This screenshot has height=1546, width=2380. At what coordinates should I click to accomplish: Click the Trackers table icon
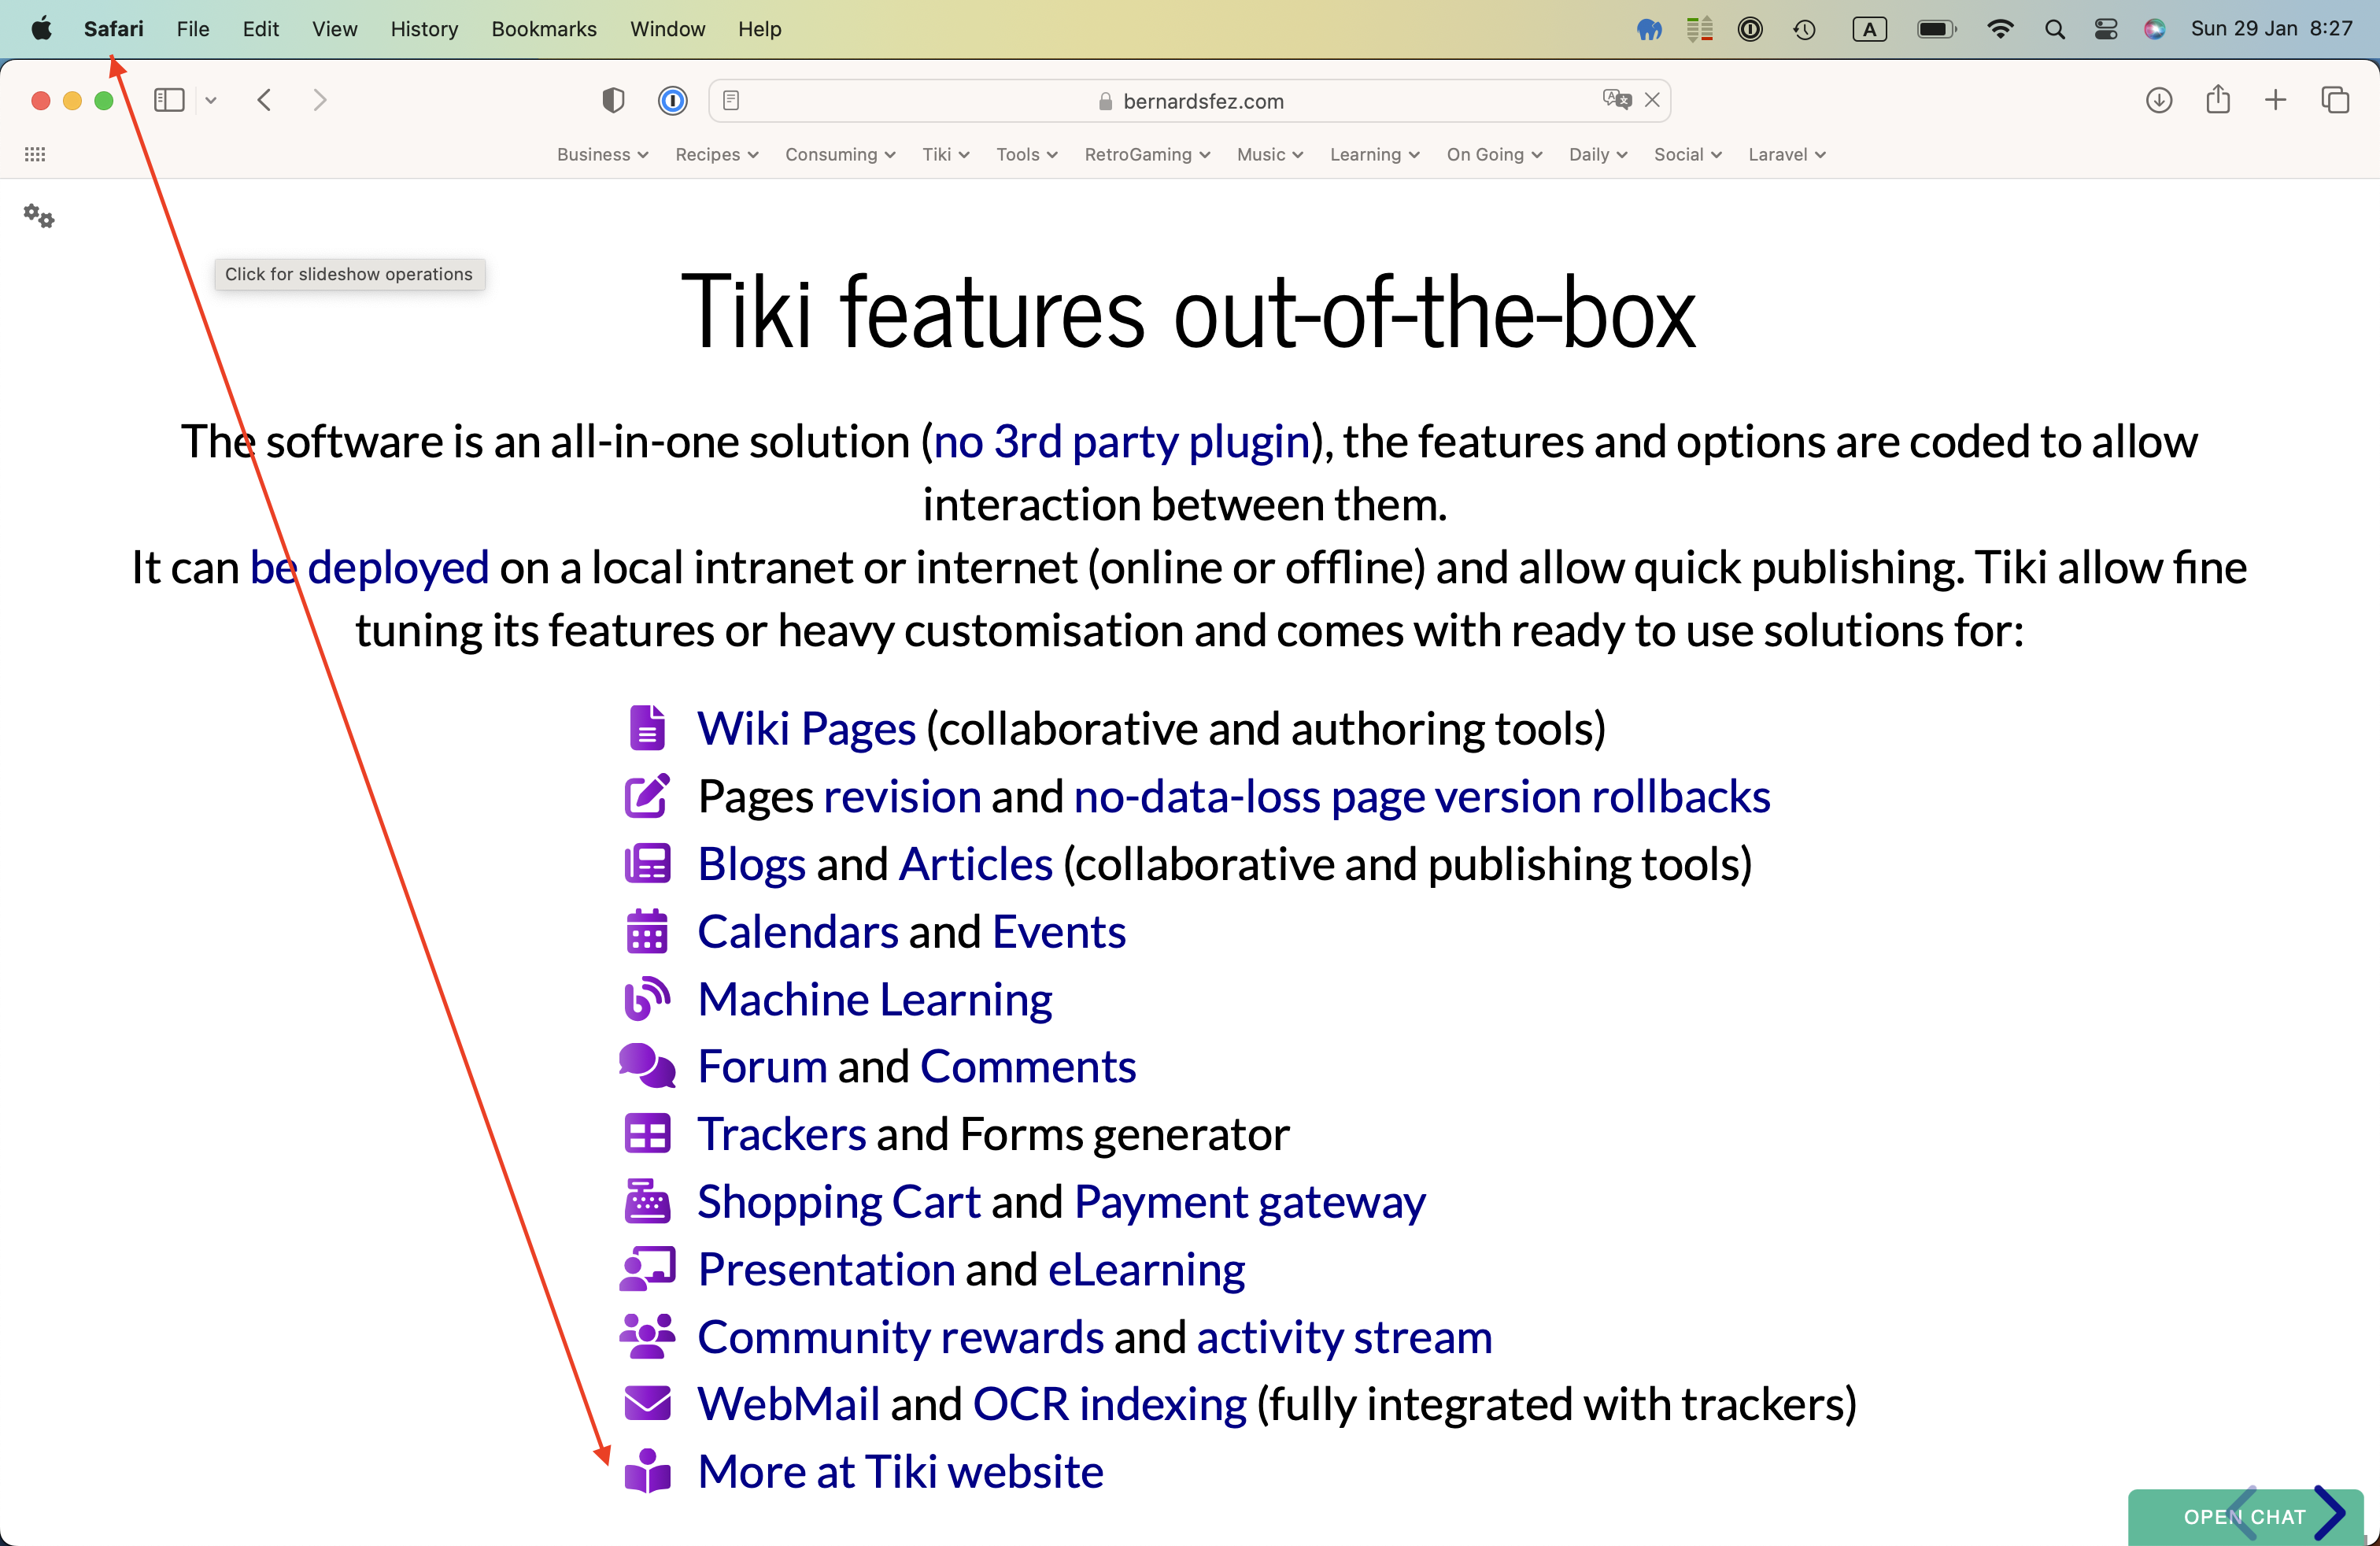647,1134
